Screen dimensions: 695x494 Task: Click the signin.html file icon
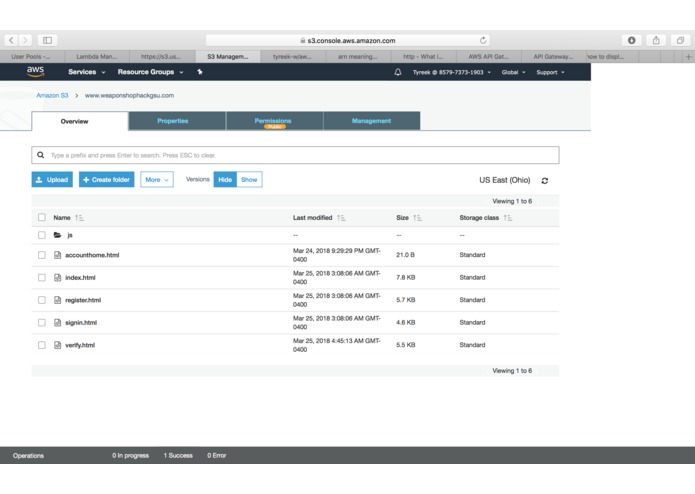click(x=58, y=323)
